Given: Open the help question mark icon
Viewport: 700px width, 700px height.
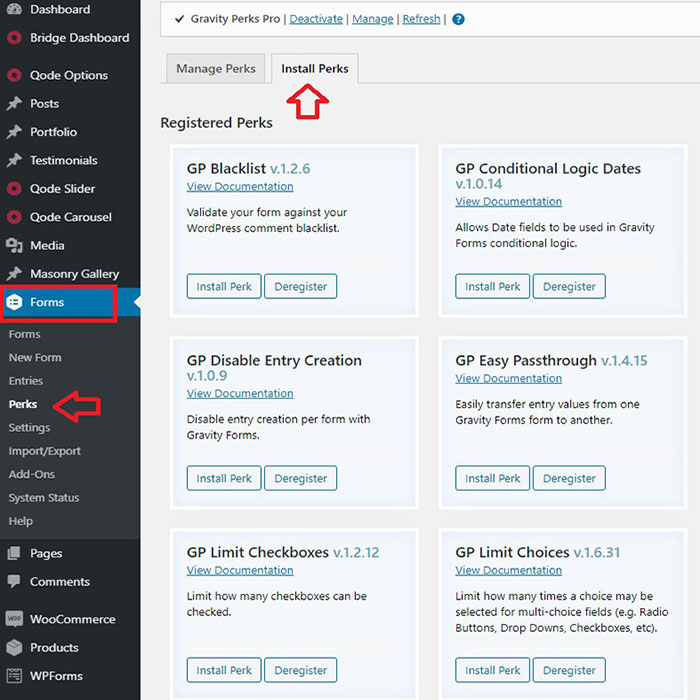Looking at the screenshot, I should click(x=458, y=19).
